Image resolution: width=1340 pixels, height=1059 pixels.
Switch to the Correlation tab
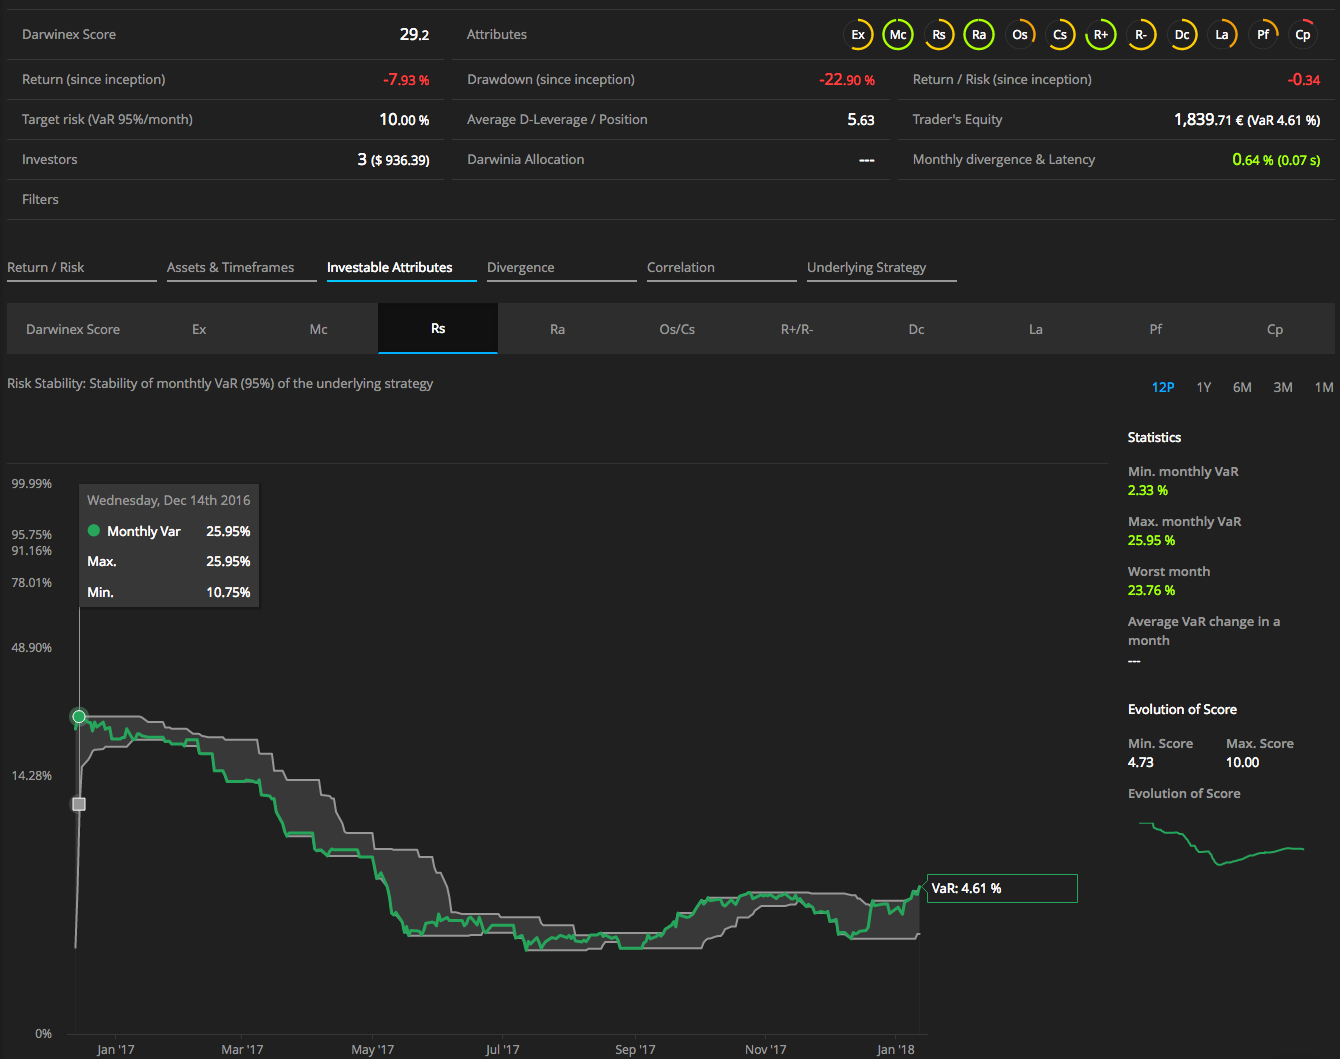722,268
